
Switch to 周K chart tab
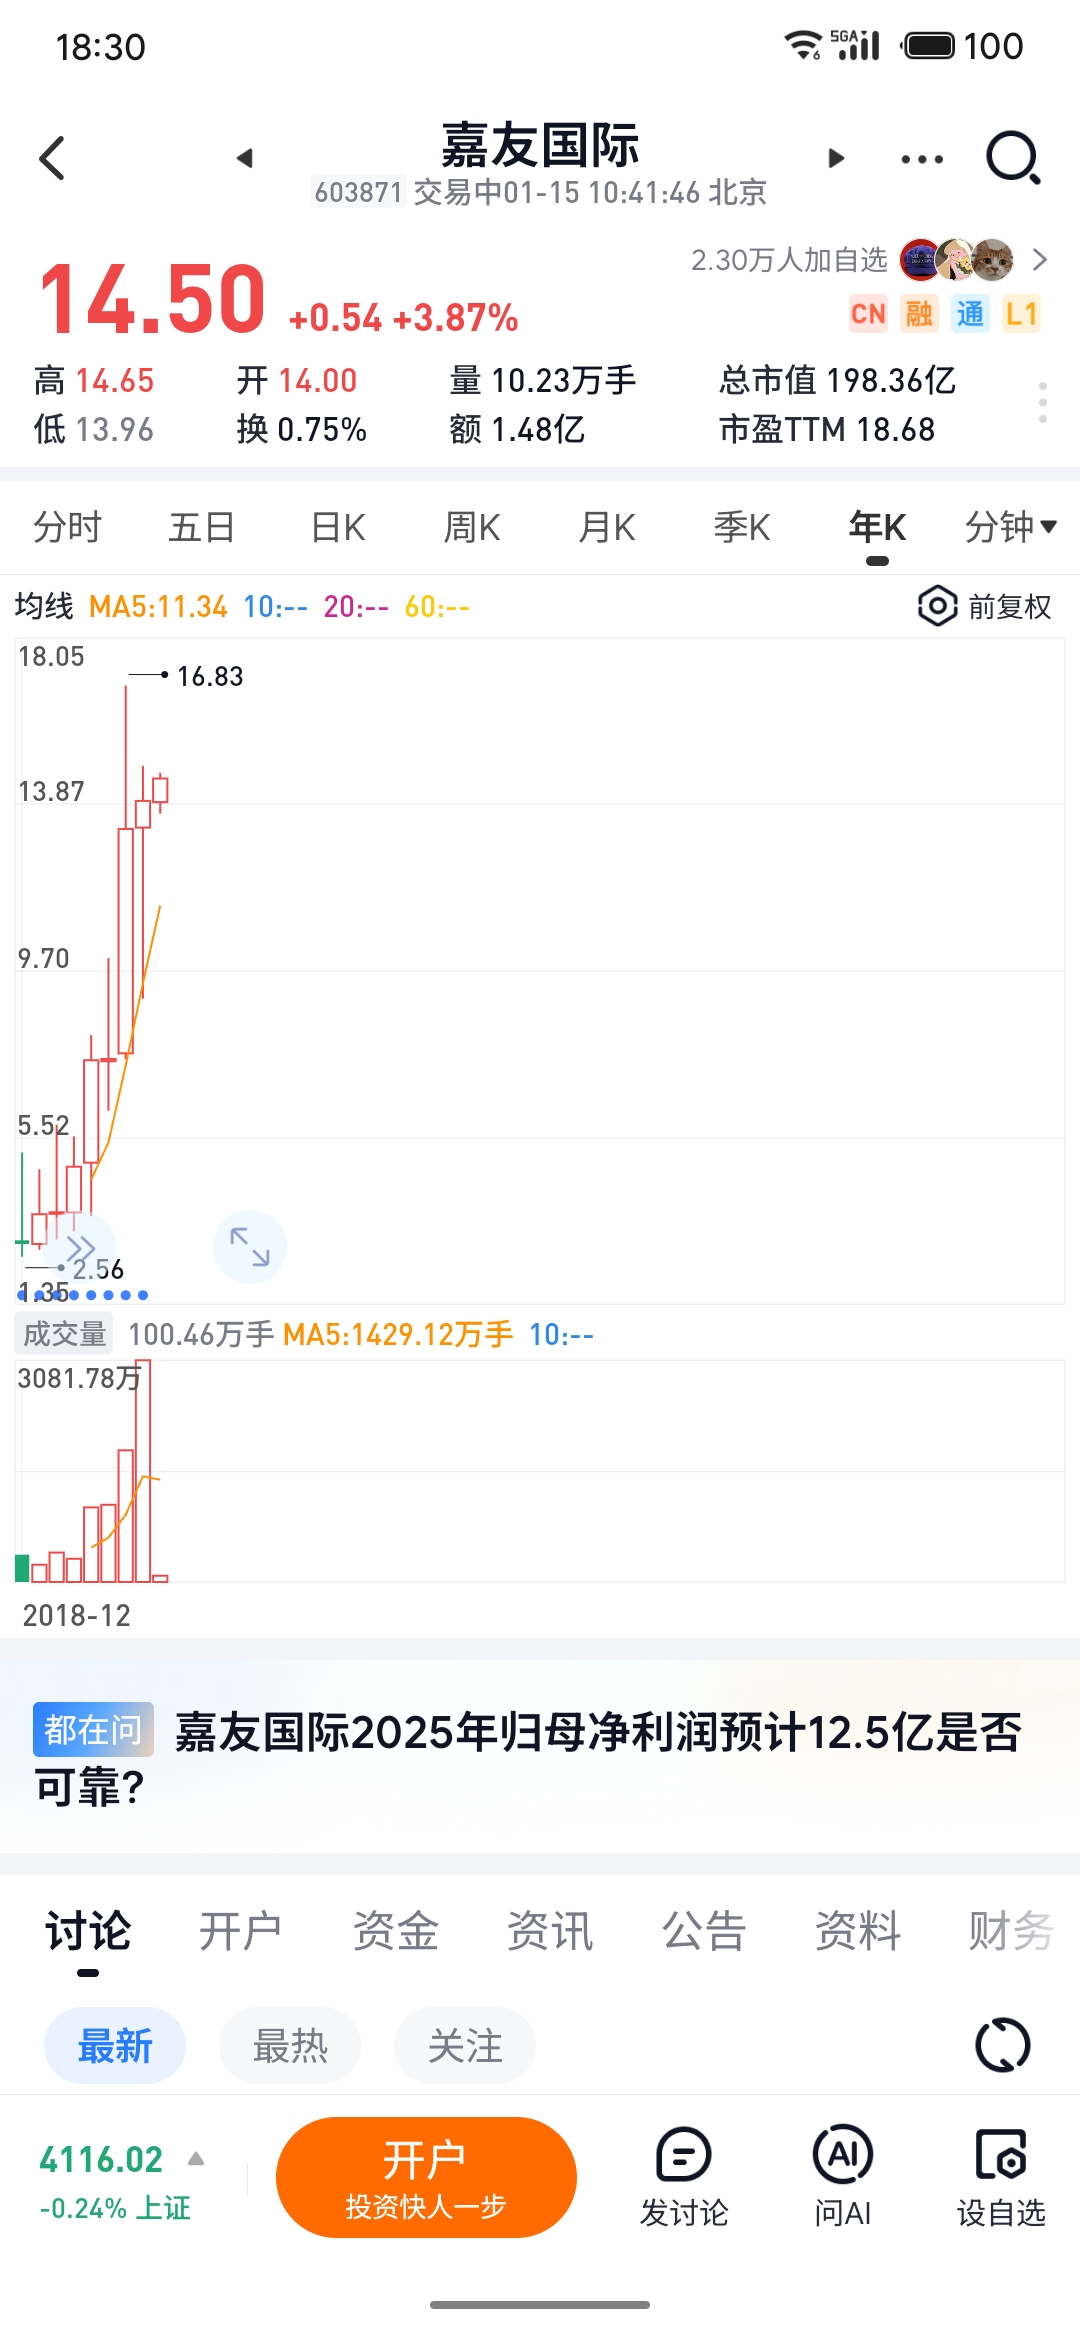(x=472, y=526)
